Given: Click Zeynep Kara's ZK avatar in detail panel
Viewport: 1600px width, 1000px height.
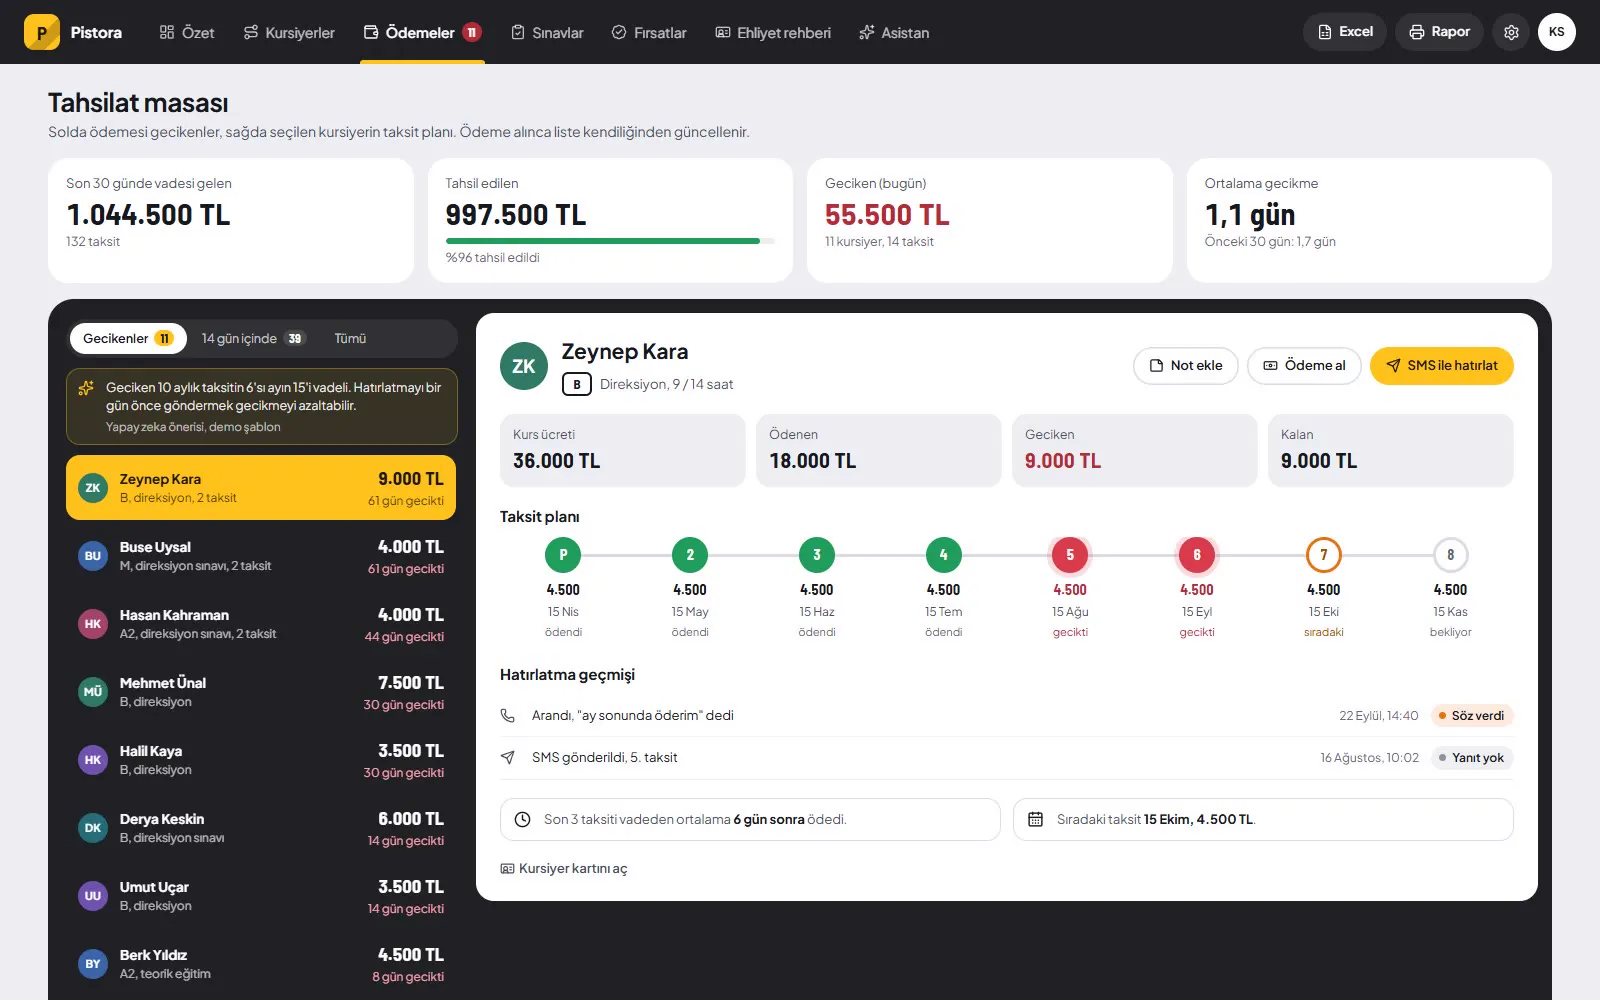Looking at the screenshot, I should coord(524,366).
